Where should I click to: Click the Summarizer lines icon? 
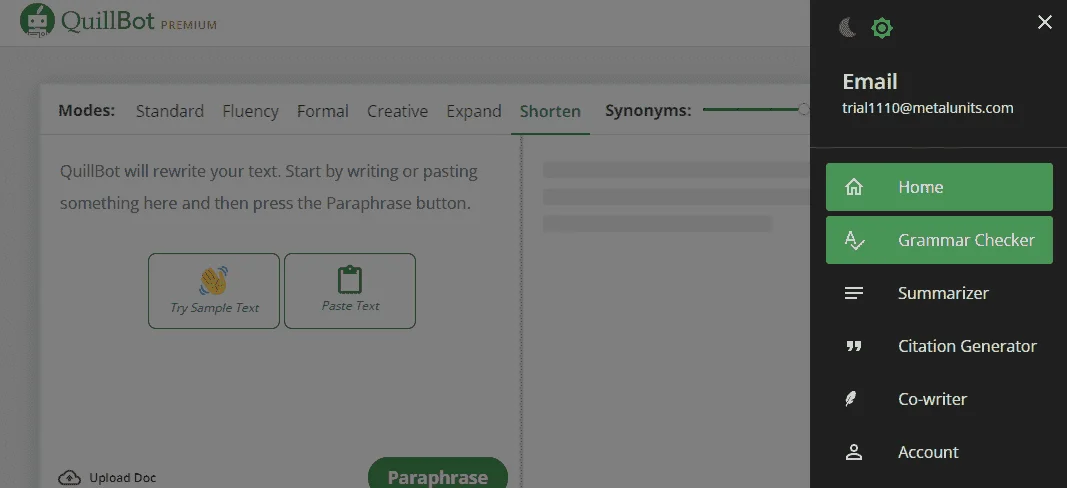click(x=853, y=293)
